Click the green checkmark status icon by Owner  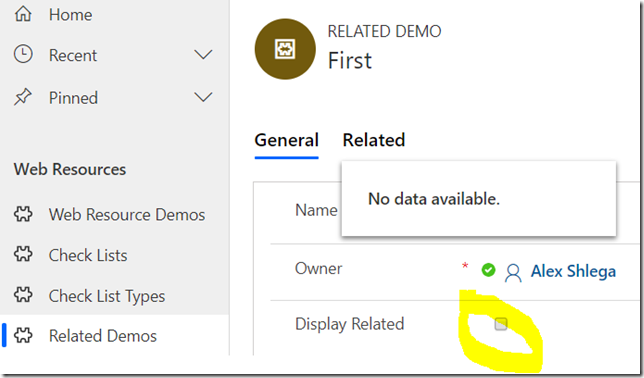click(488, 270)
